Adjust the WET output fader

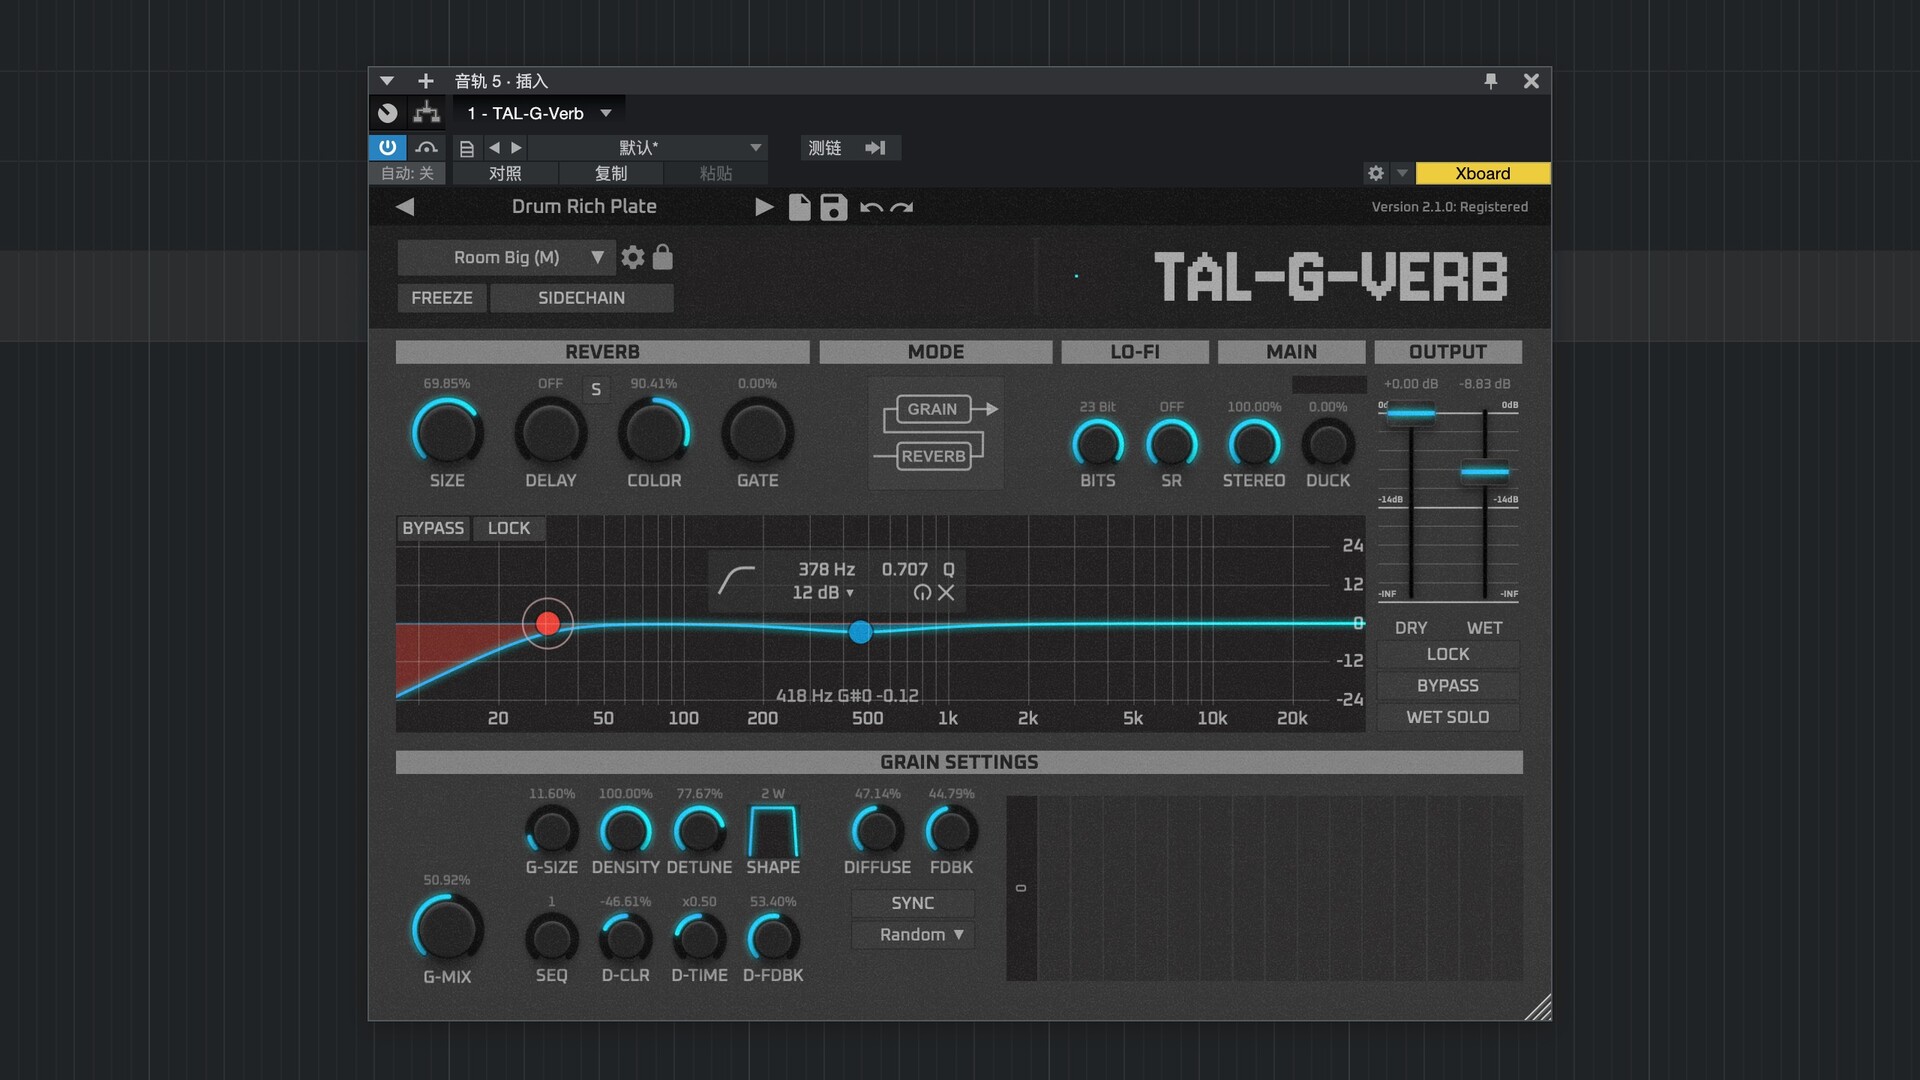click(x=1483, y=470)
